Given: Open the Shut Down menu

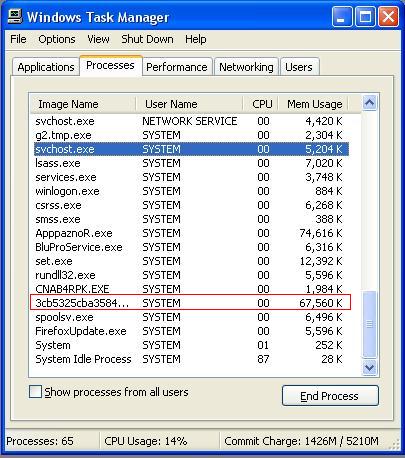Looking at the screenshot, I should tap(147, 39).
